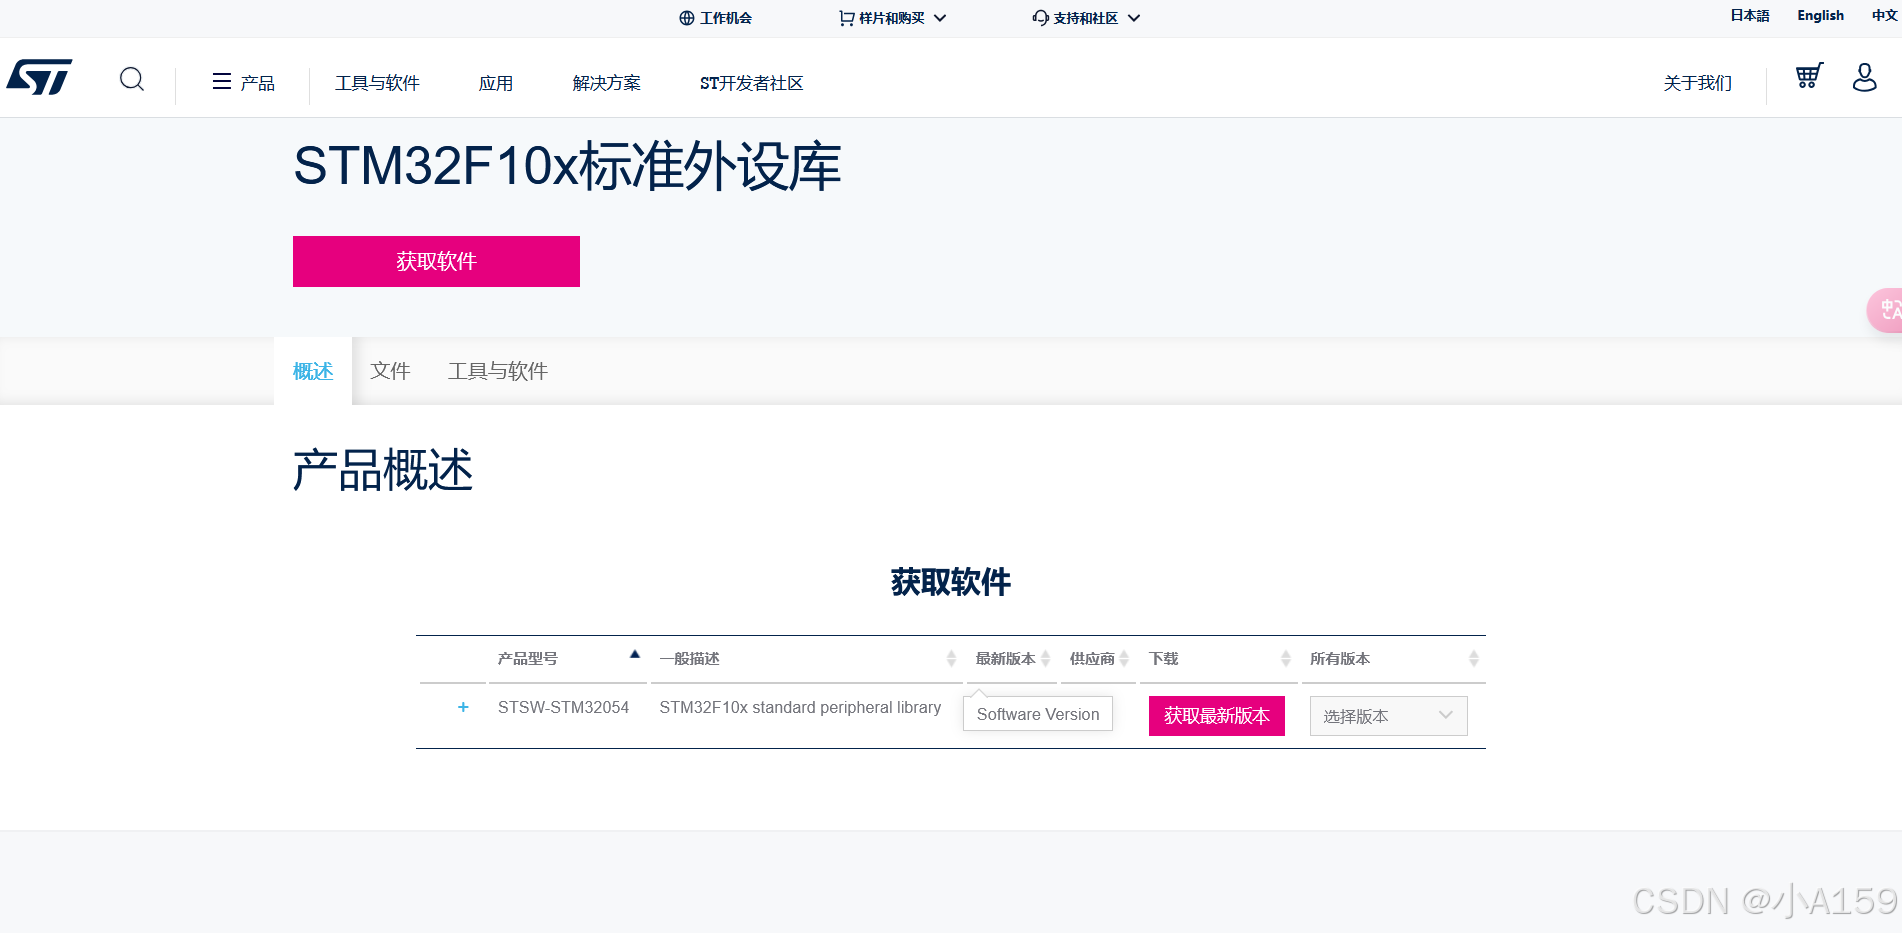The image size is (1902, 933).
Task: Click the floating translate widget icon
Action: [1886, 310]
